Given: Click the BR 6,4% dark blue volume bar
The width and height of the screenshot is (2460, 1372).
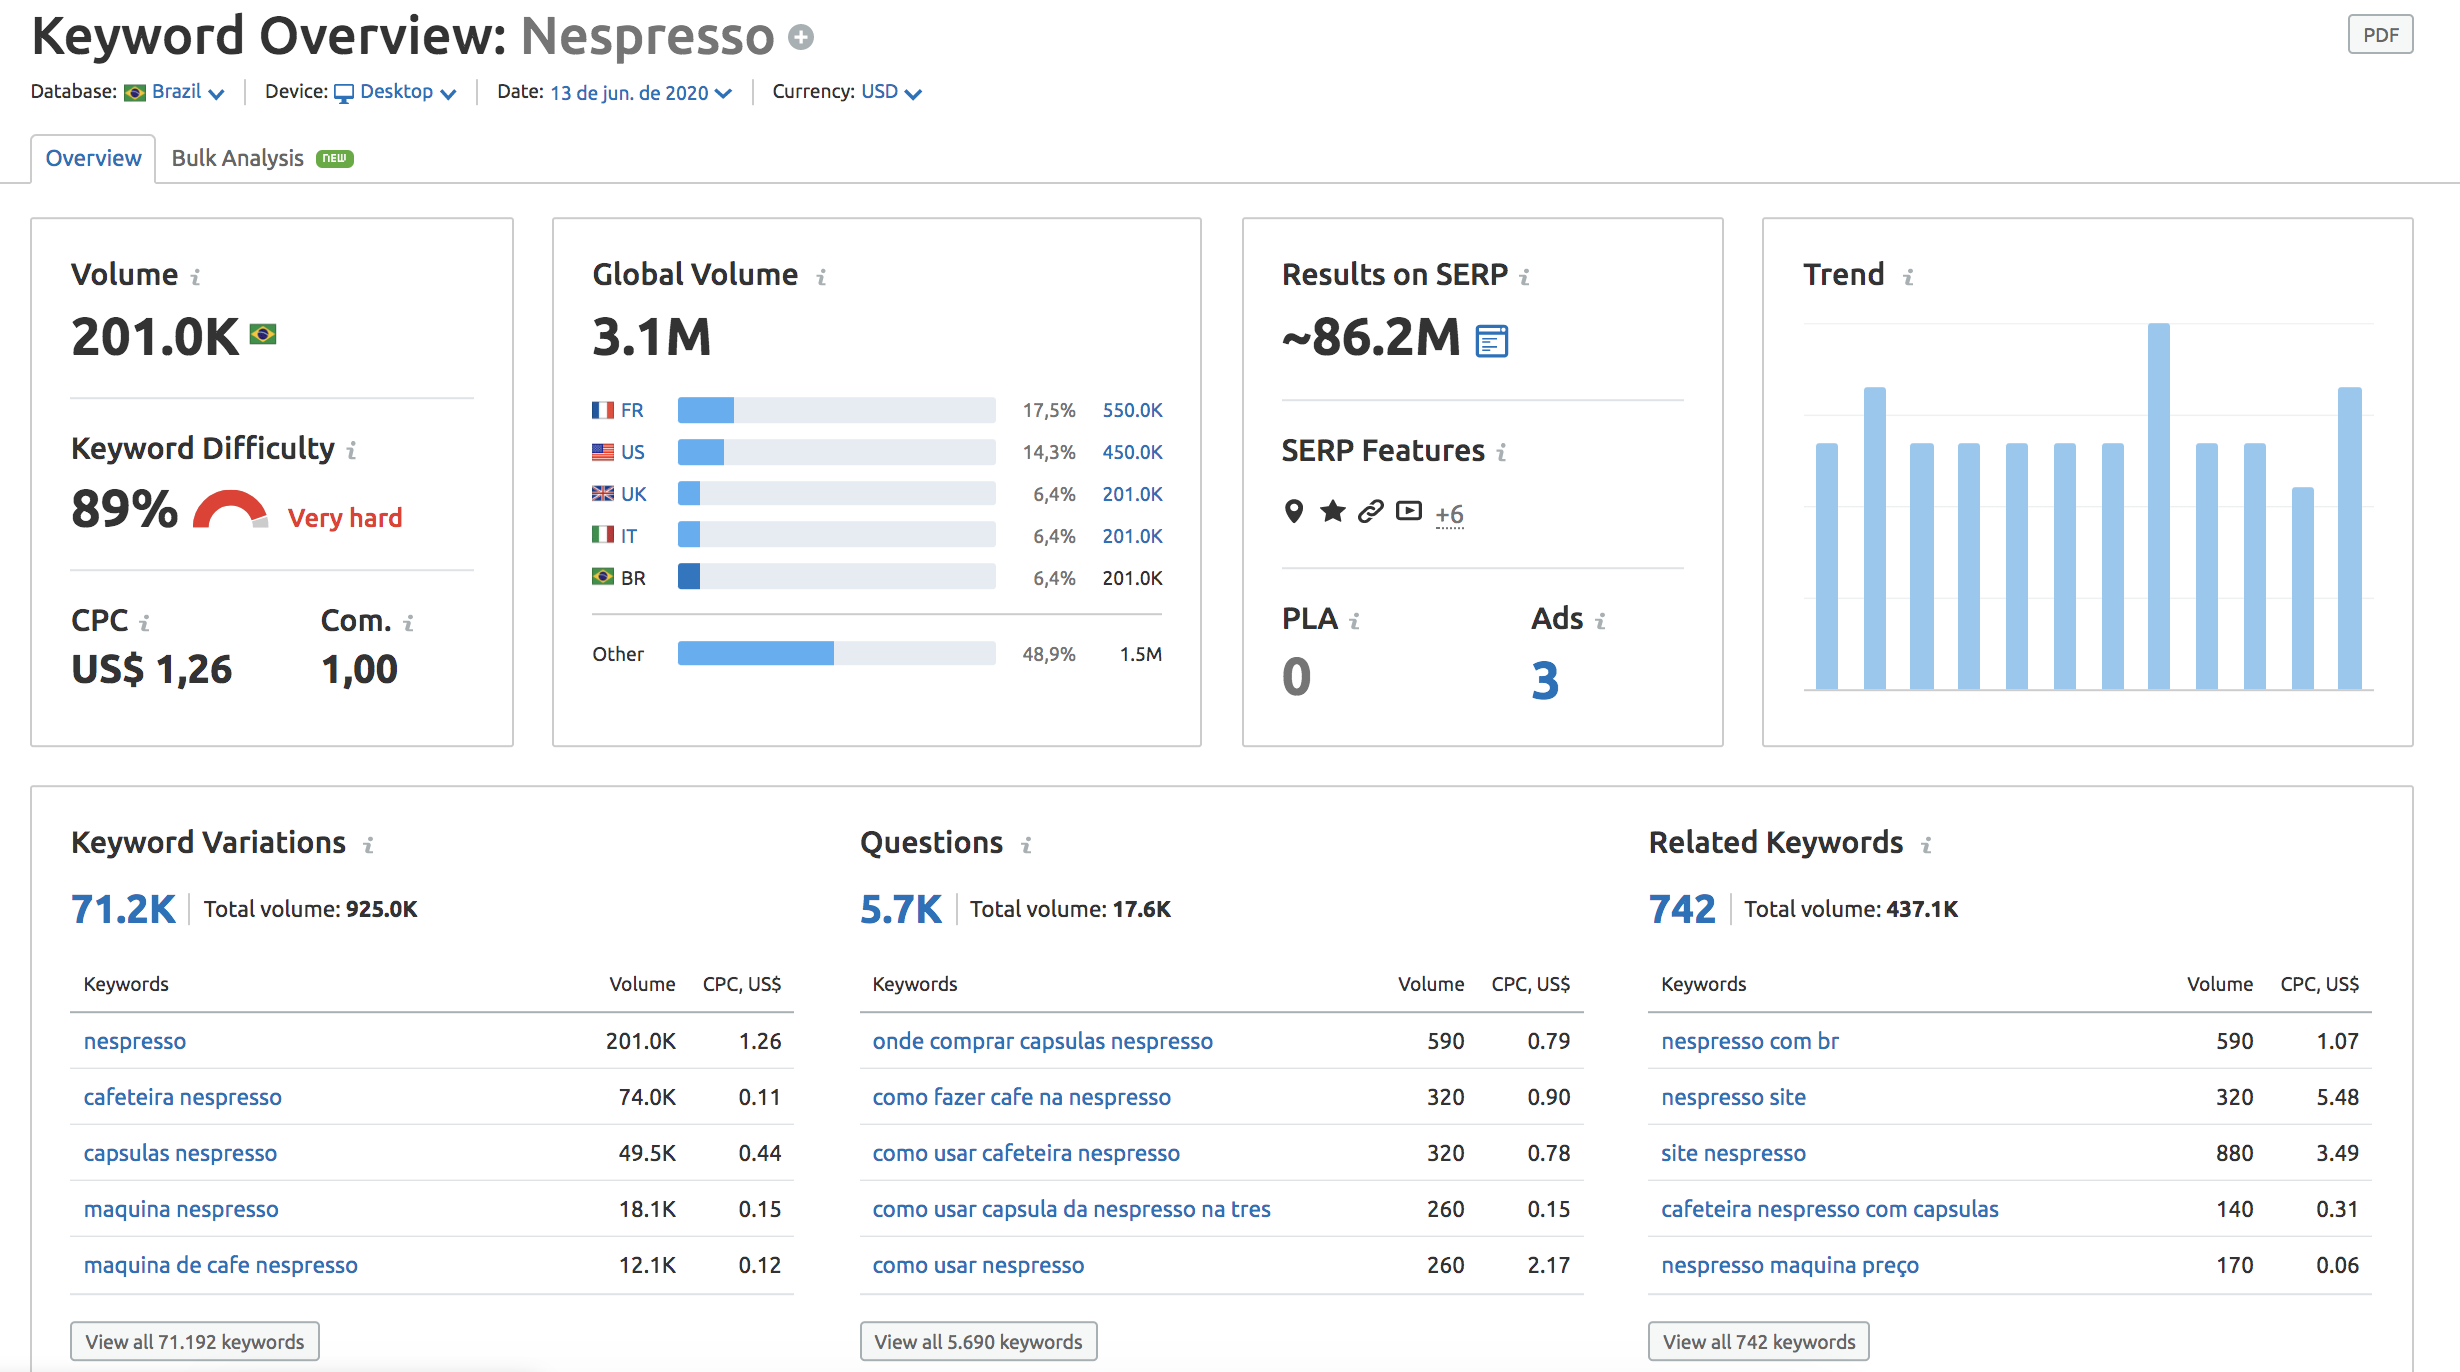Looking at the screenshot, I should 689,577.
